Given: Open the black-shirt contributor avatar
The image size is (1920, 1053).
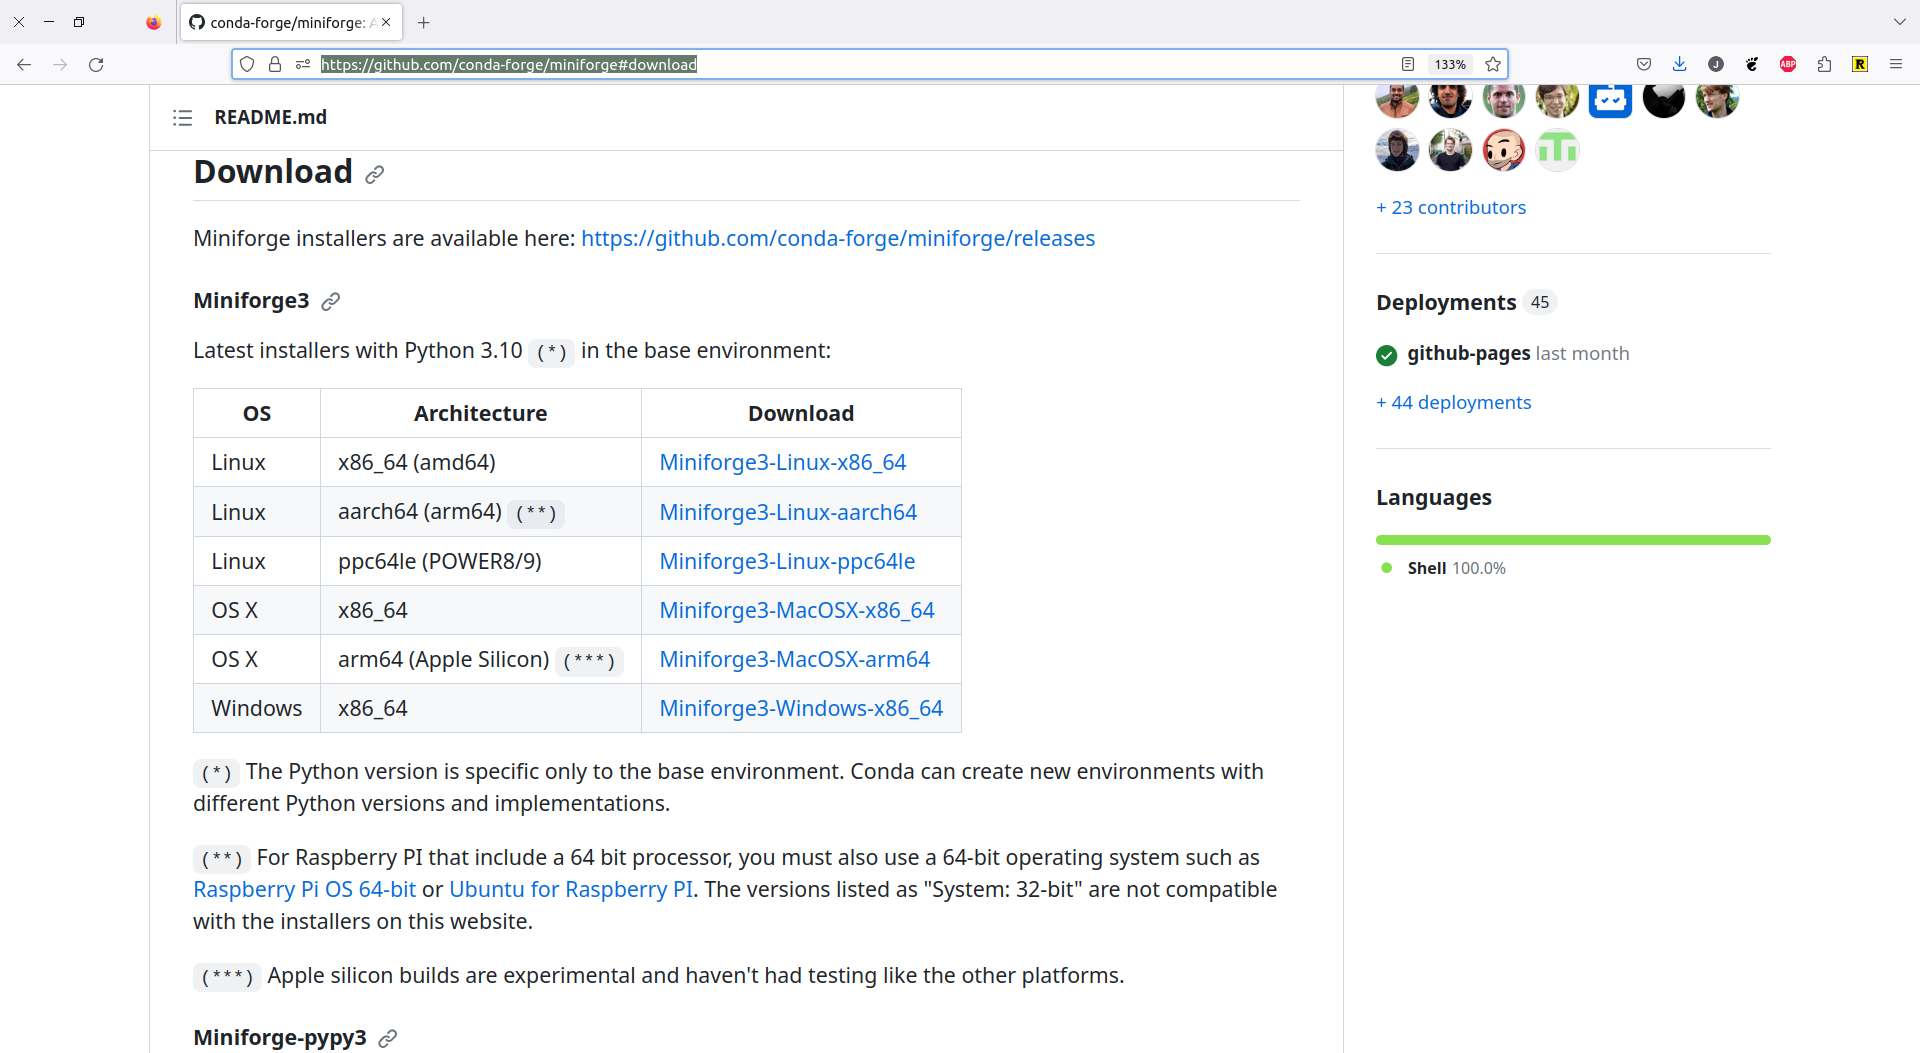Looking at the screenshot, I should [x=1450, y=151].
